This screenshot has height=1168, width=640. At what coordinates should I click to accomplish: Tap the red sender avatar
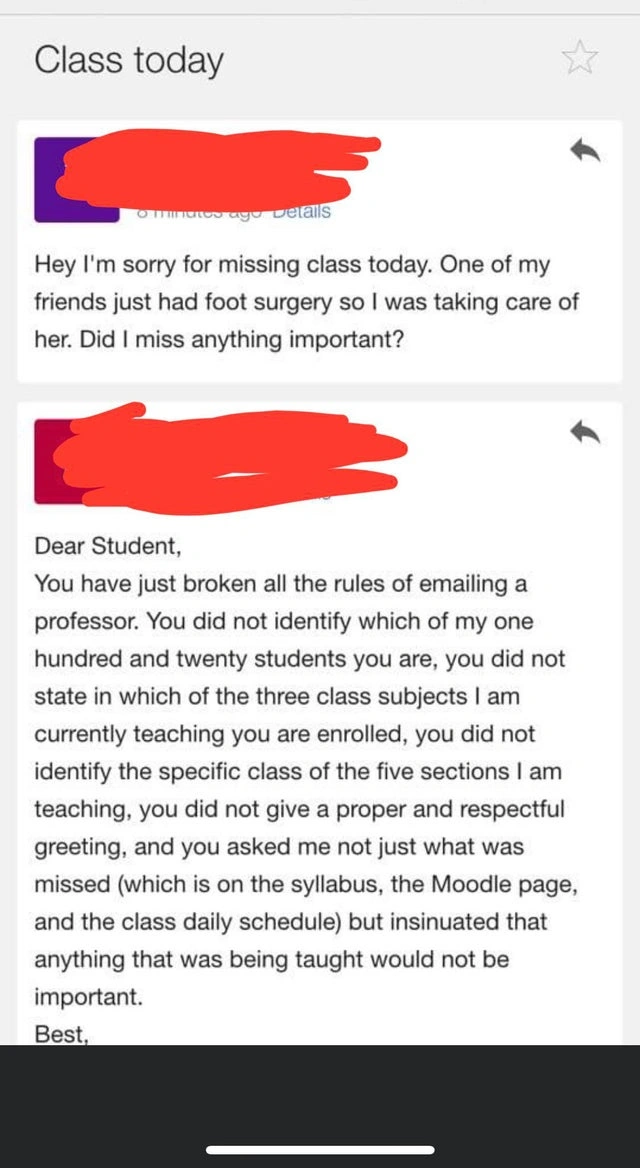[48, 462]
